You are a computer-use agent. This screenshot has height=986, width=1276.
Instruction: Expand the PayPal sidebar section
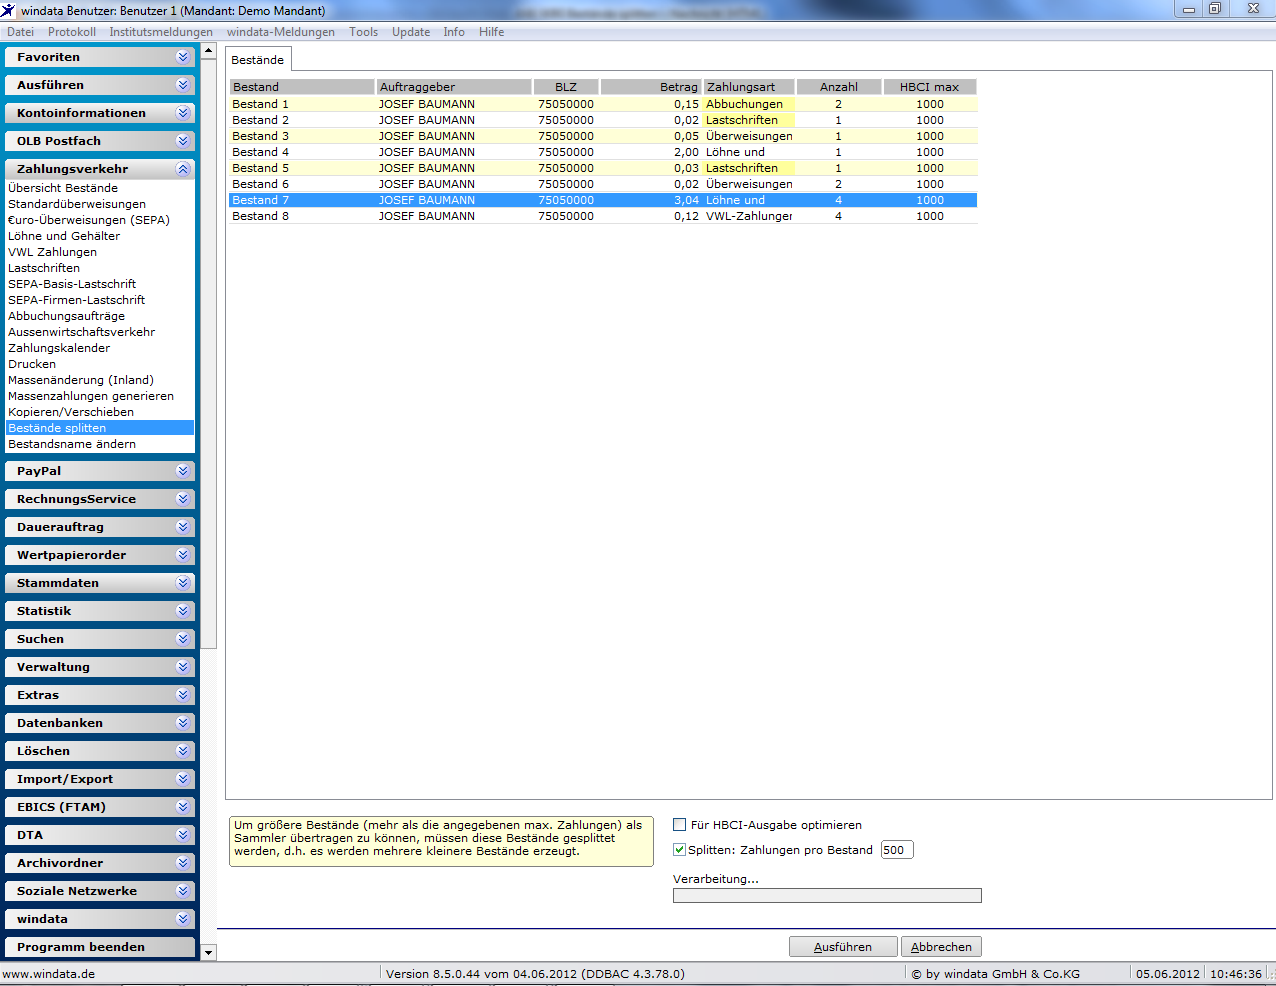click(x=99, y=471)
